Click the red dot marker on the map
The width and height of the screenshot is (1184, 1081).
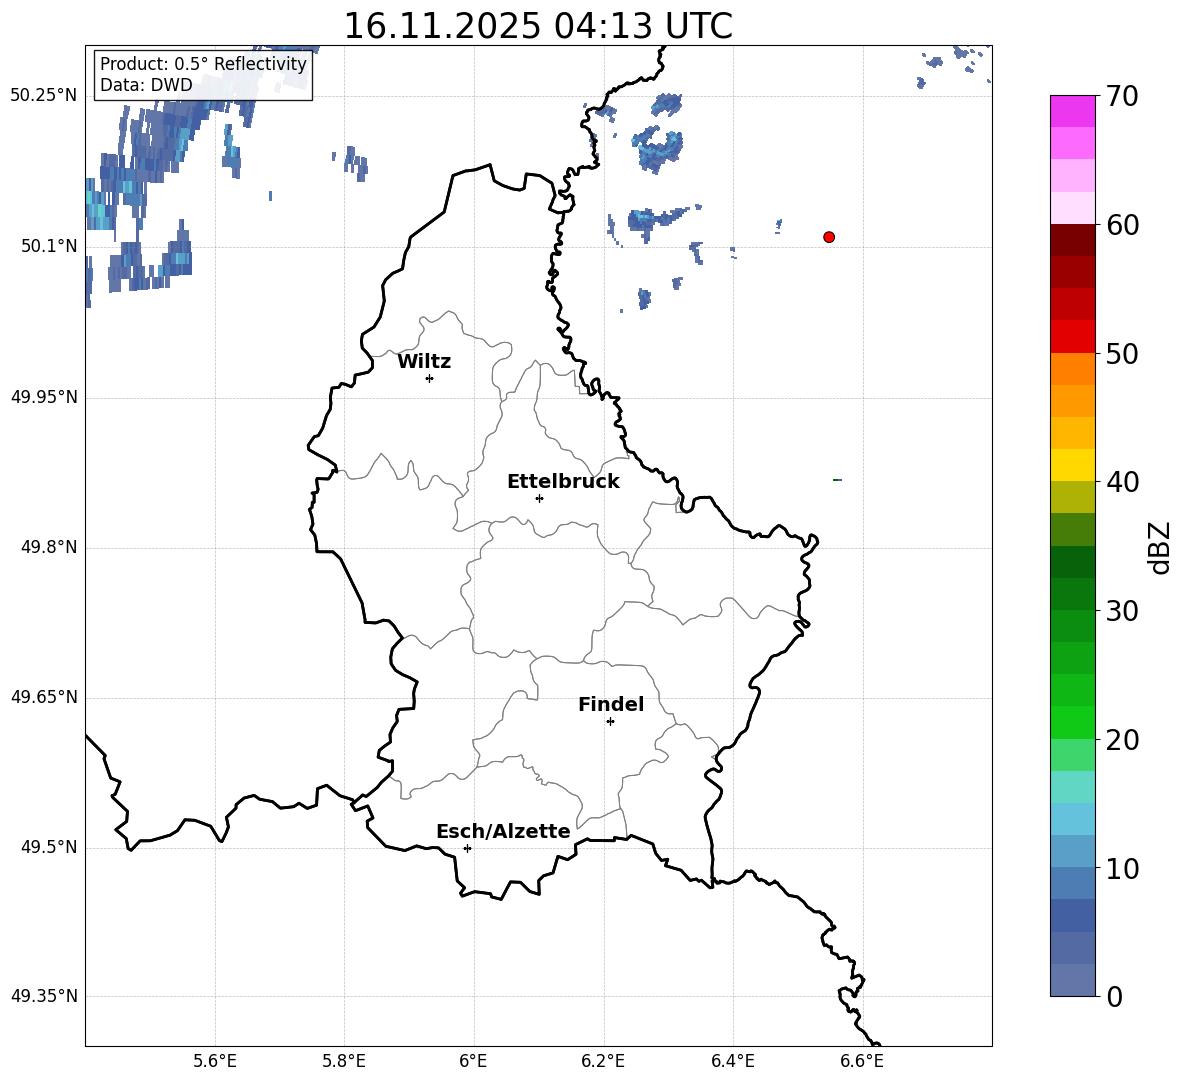829,237
